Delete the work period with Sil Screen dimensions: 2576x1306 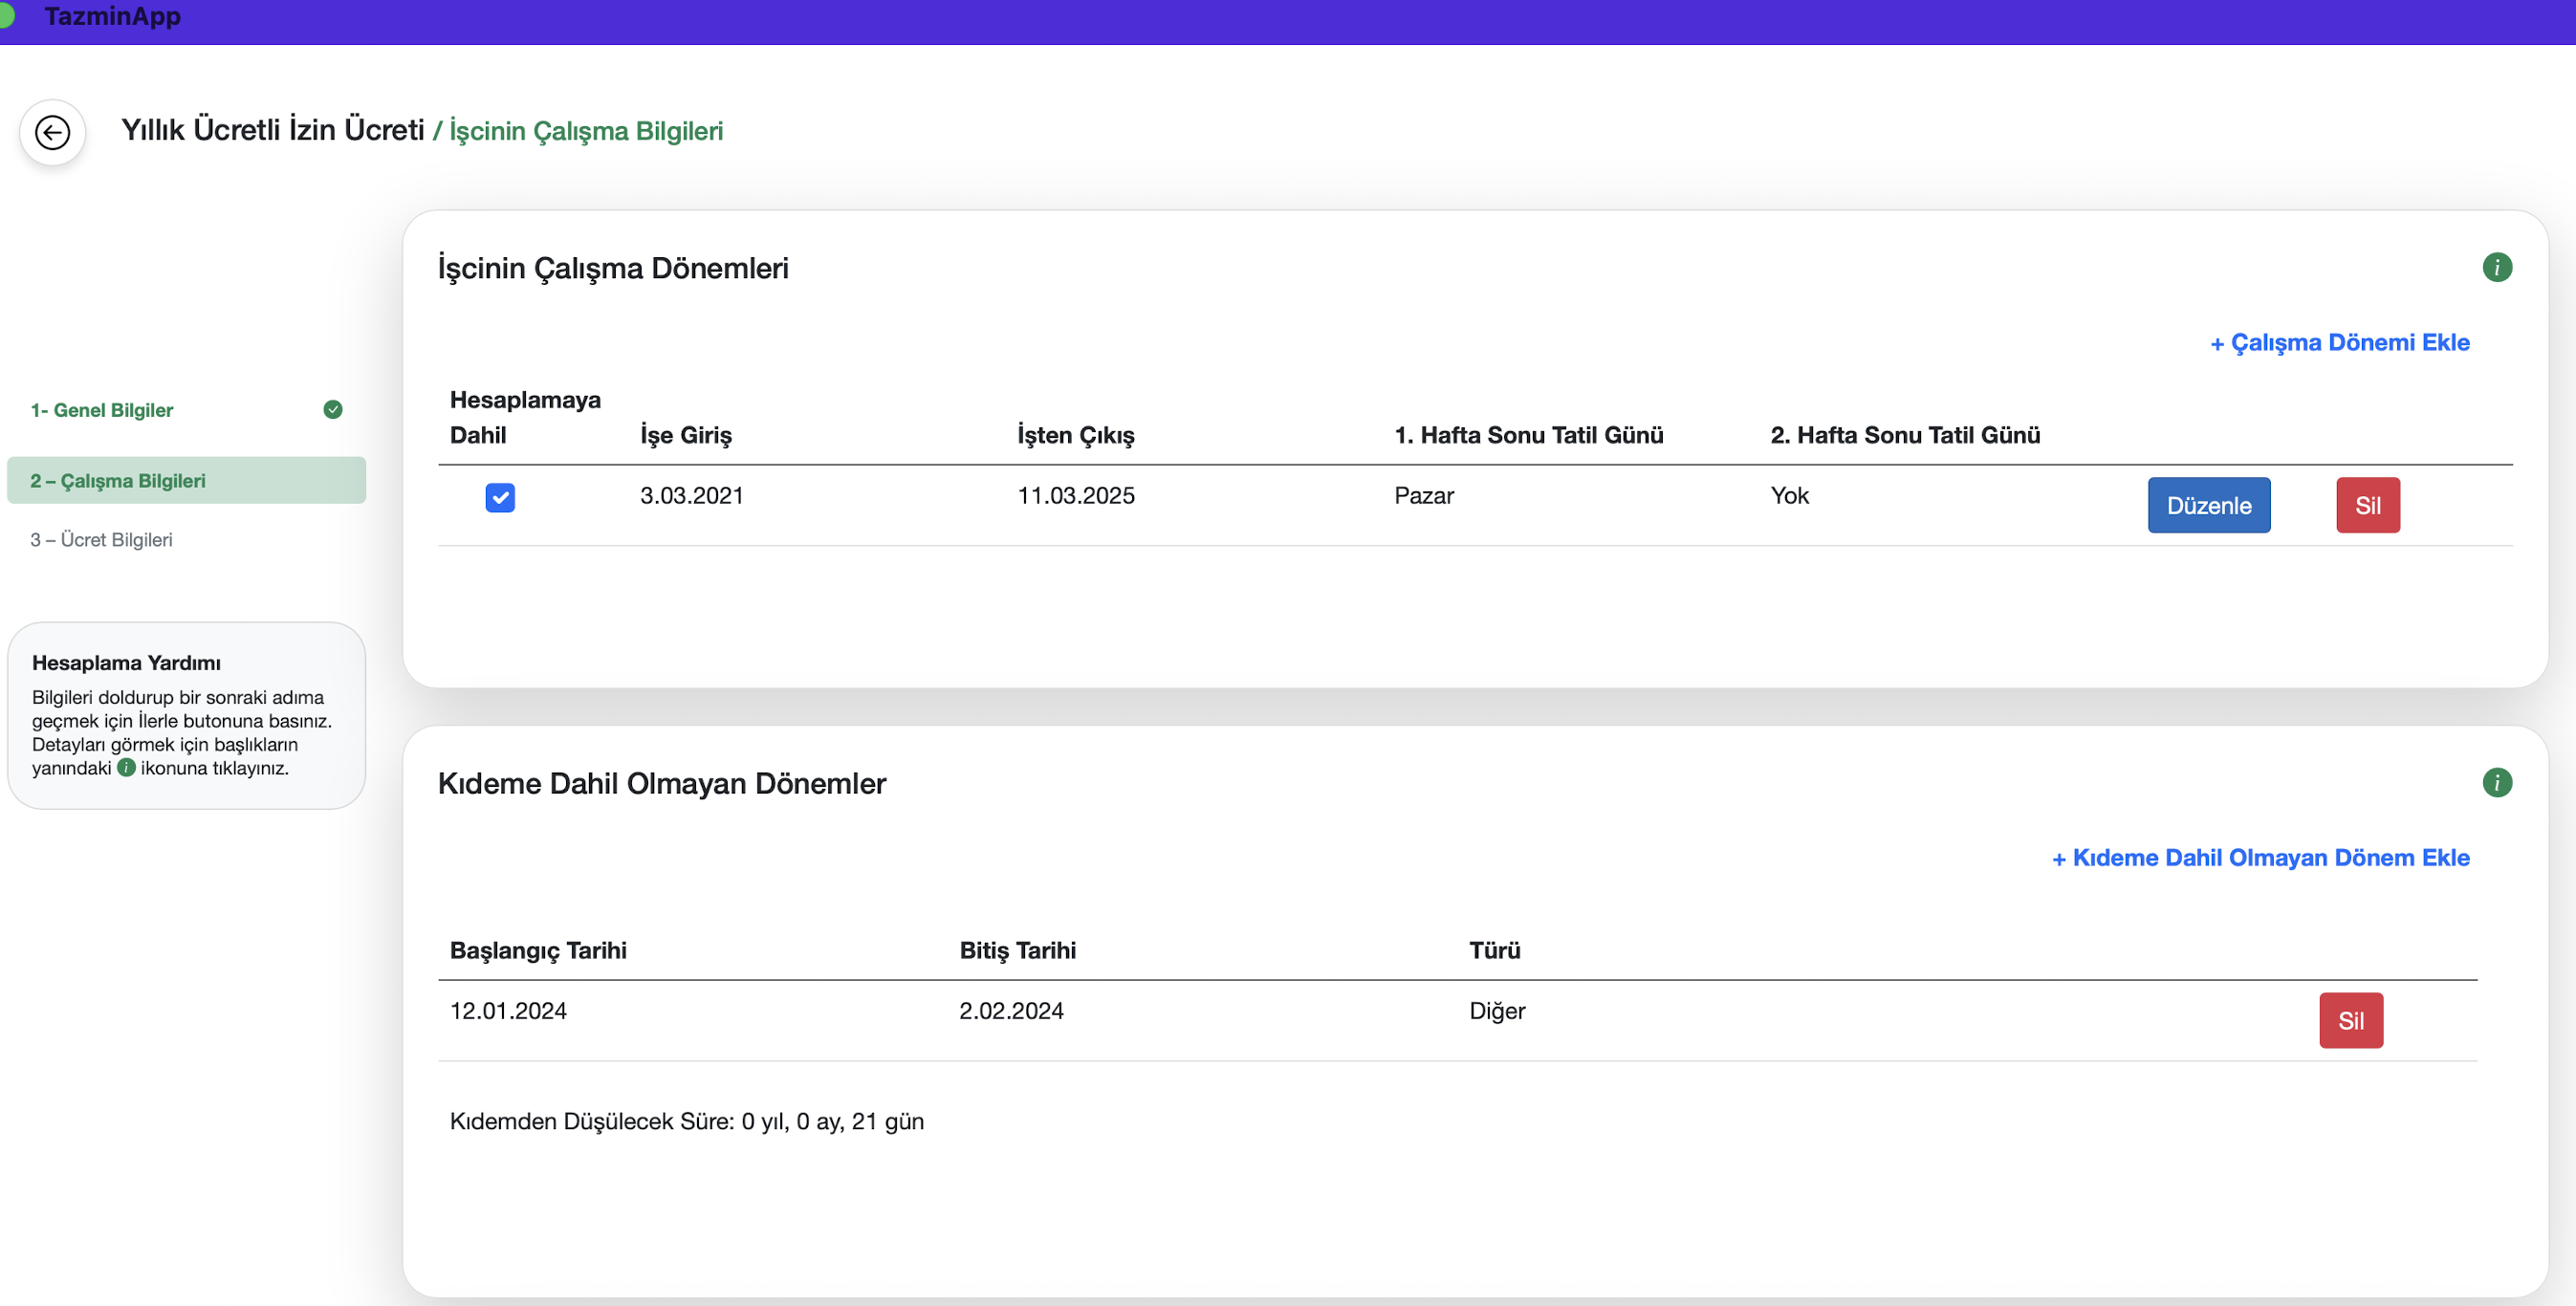(x=2367, y=505)
